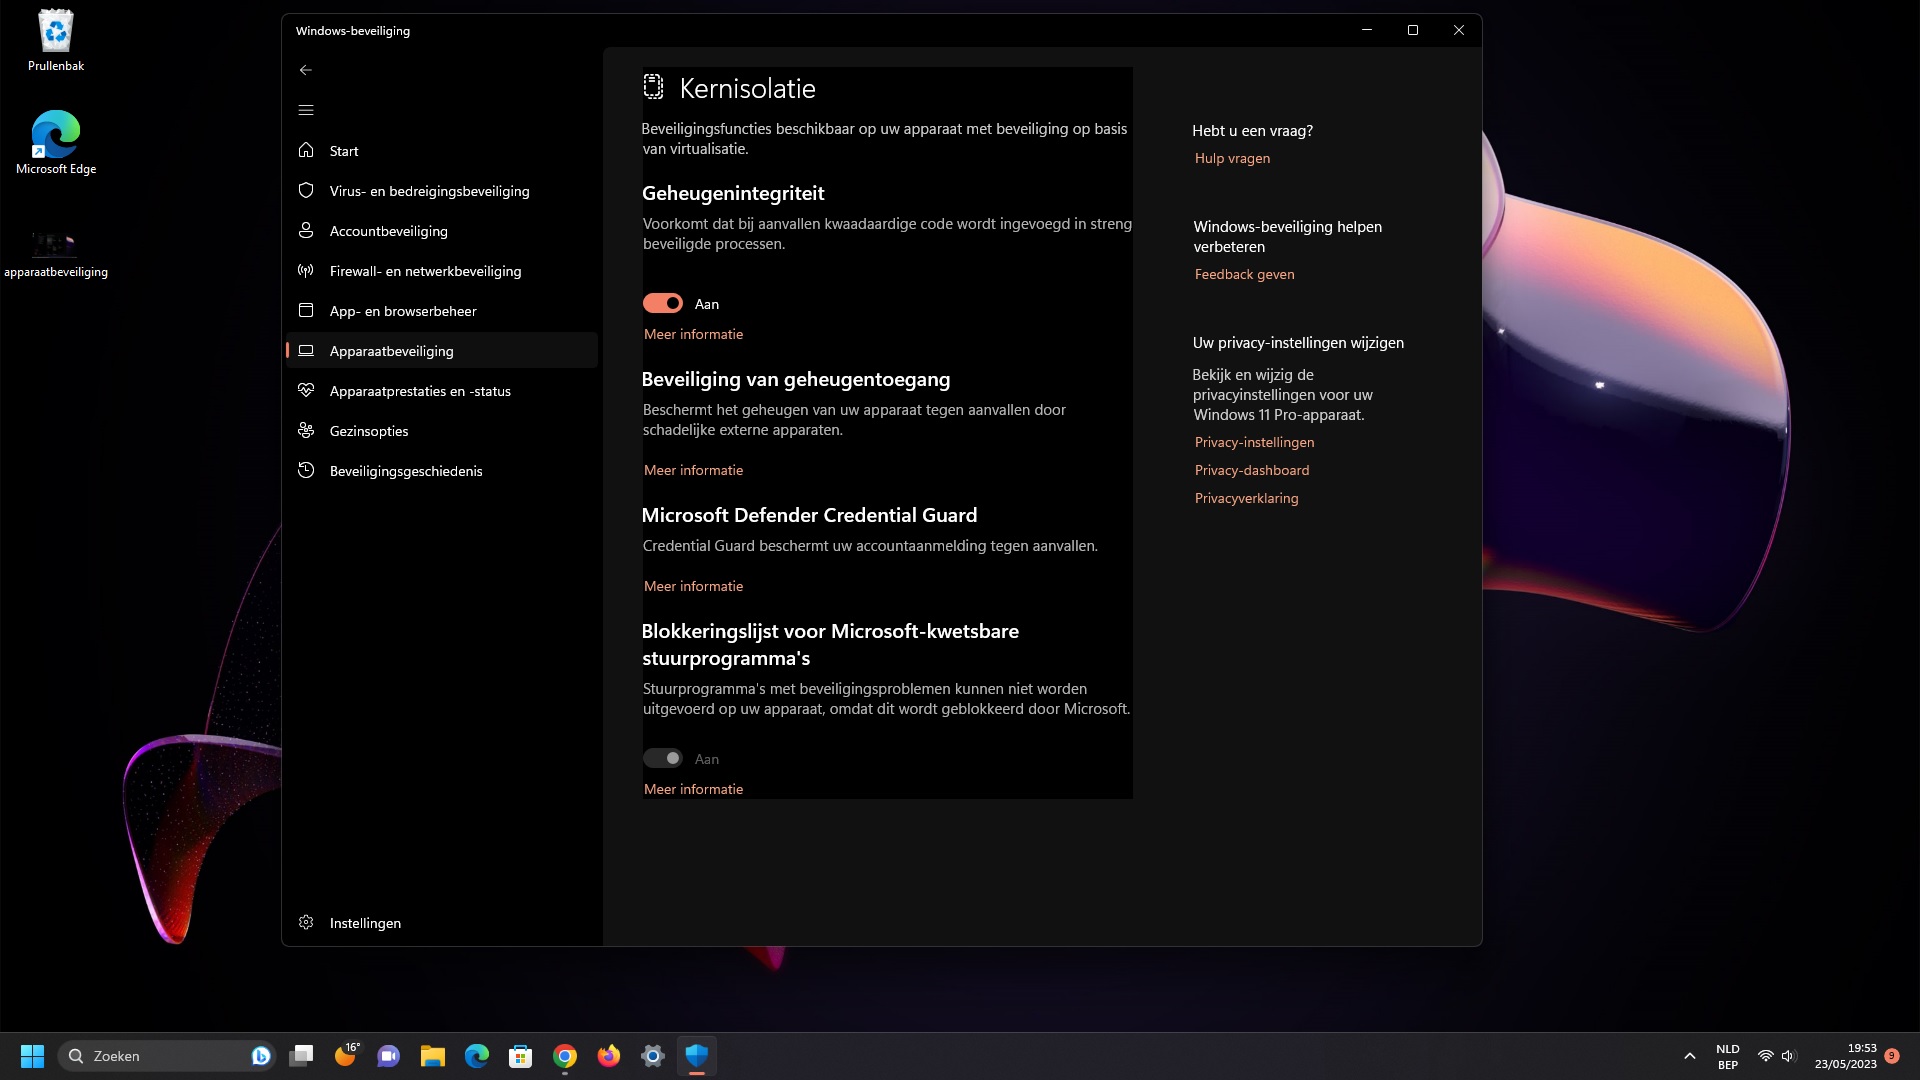
Task: Click the heart icon for Apparaatprestaties
Action: point(306,390)
